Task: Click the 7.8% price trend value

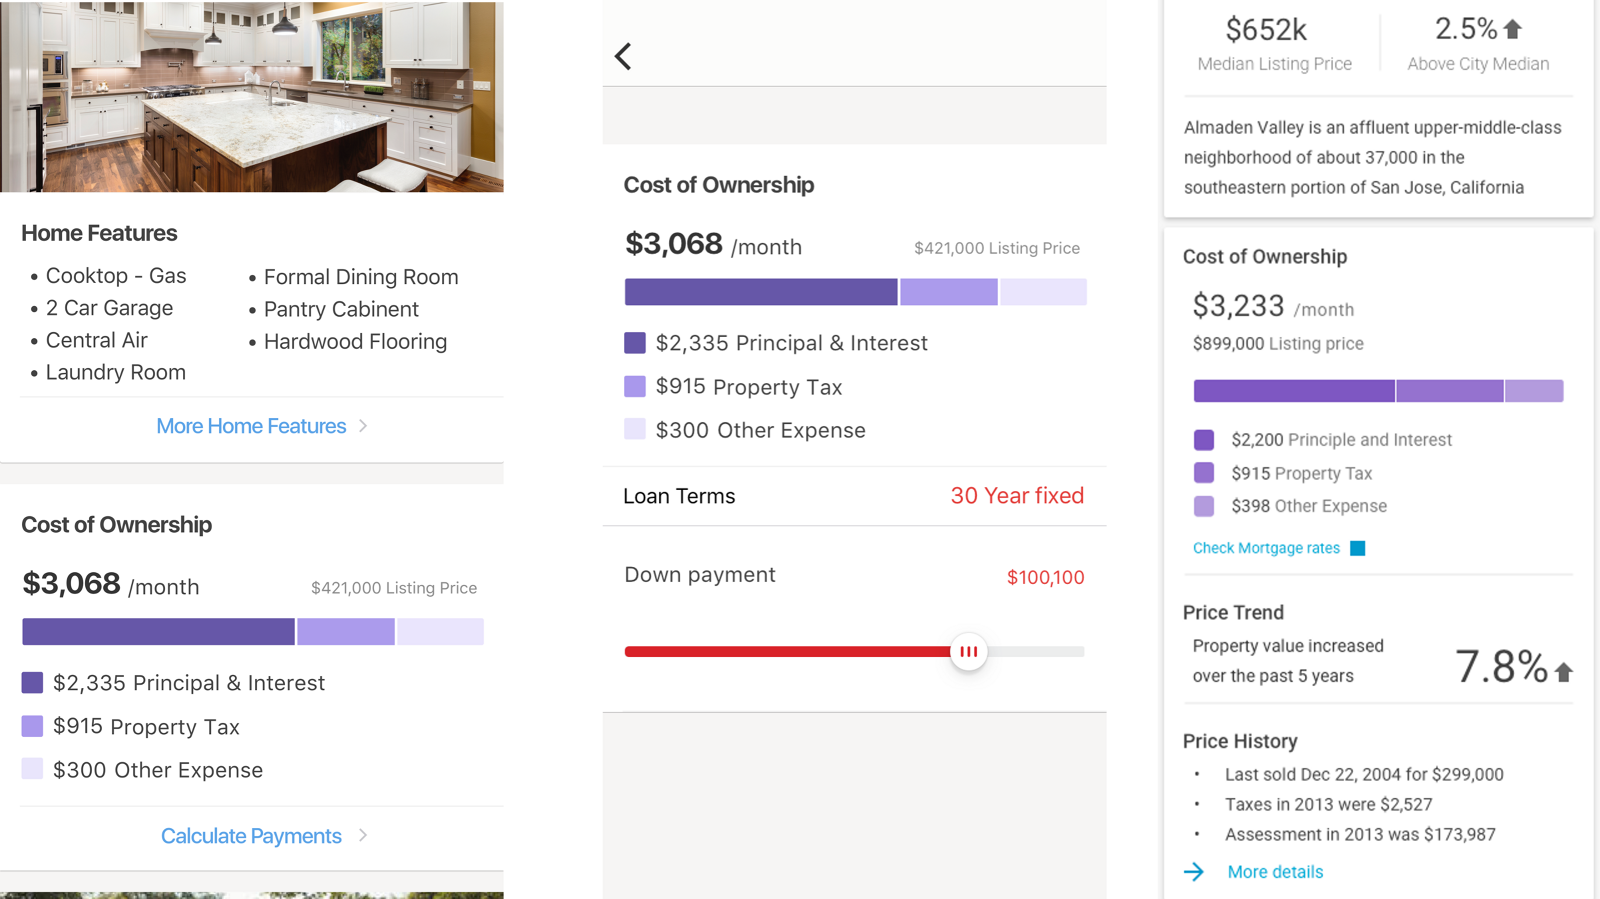Action: [1501, 666]
